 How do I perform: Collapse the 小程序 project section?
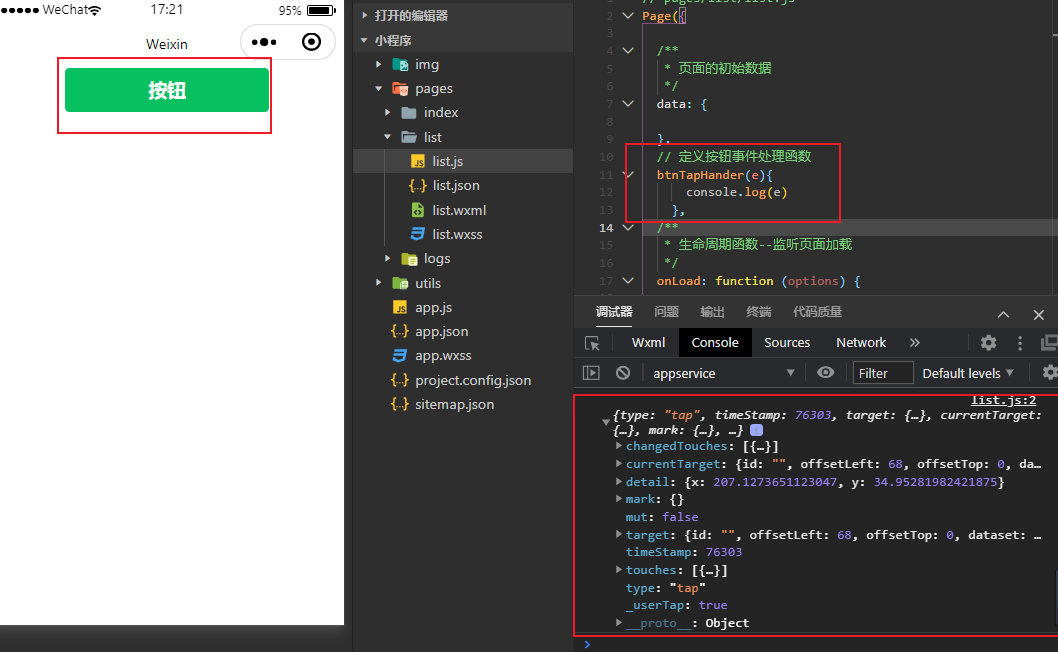(x=364, y=40)
